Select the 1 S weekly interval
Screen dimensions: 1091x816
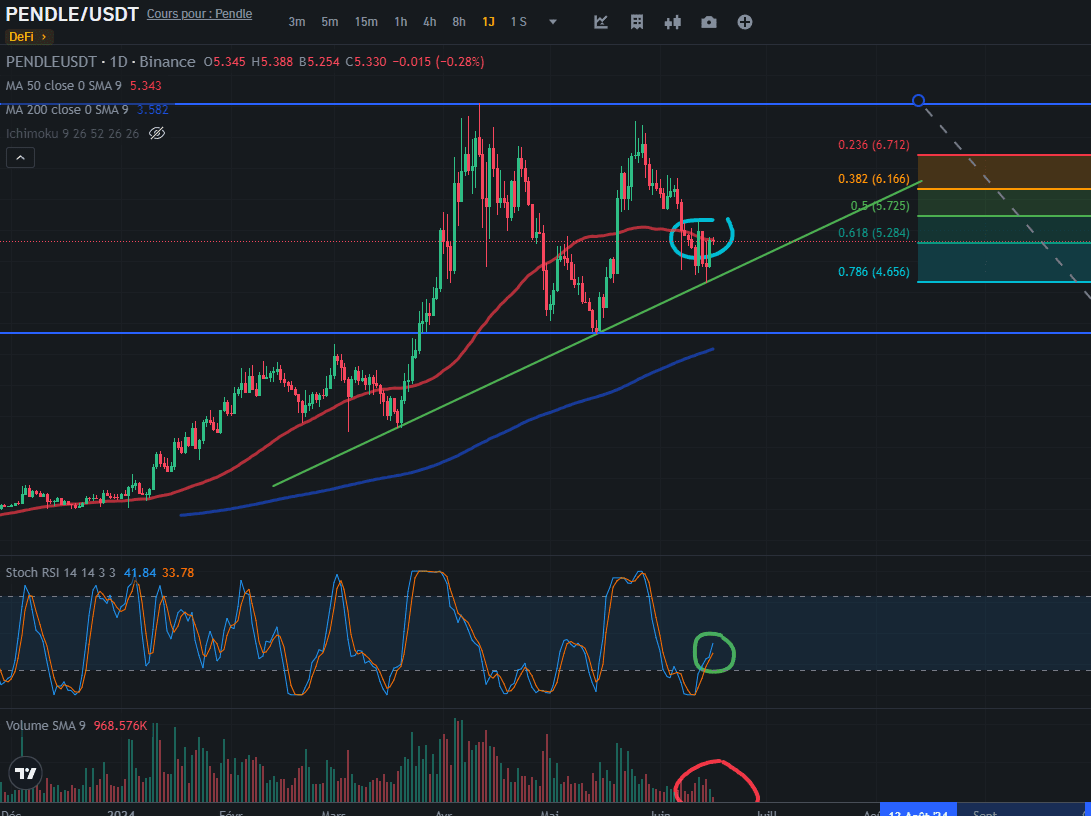coord(518,22)
